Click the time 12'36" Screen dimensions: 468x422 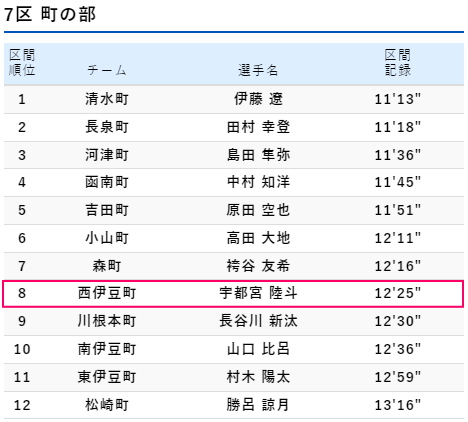click(x=398, y=349)
